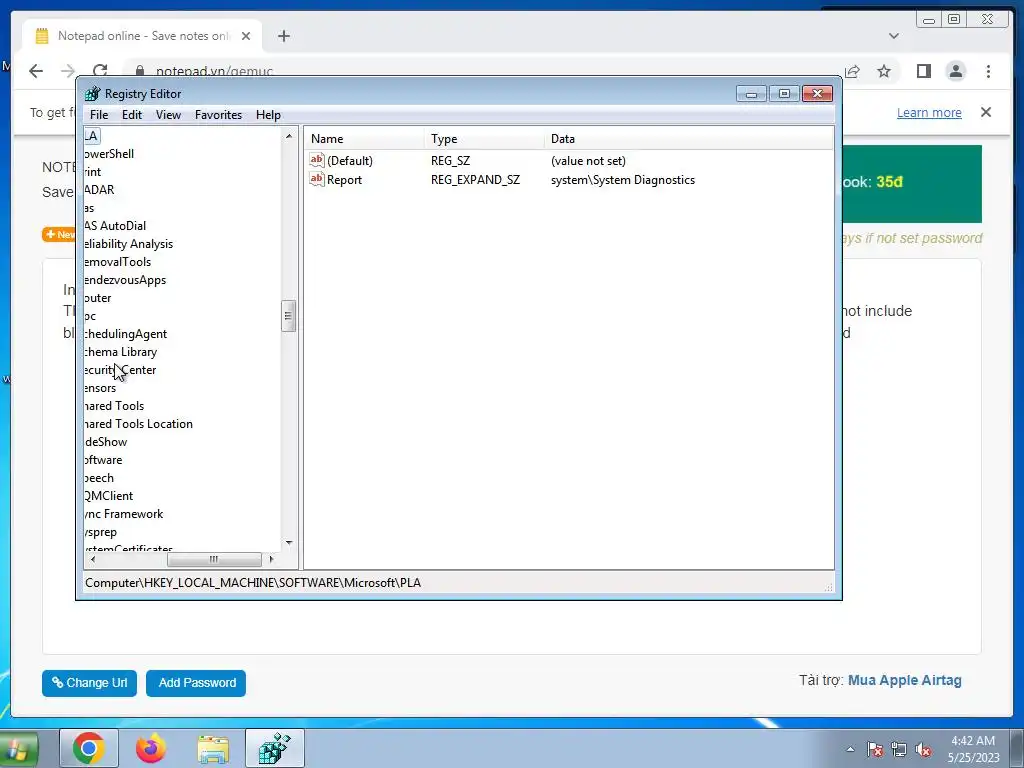Image resolution: width=1024 pixels, height=768 pixels.
Task: Click the REG_EXPAND_SZ type cell
Action: pos(475,180)
